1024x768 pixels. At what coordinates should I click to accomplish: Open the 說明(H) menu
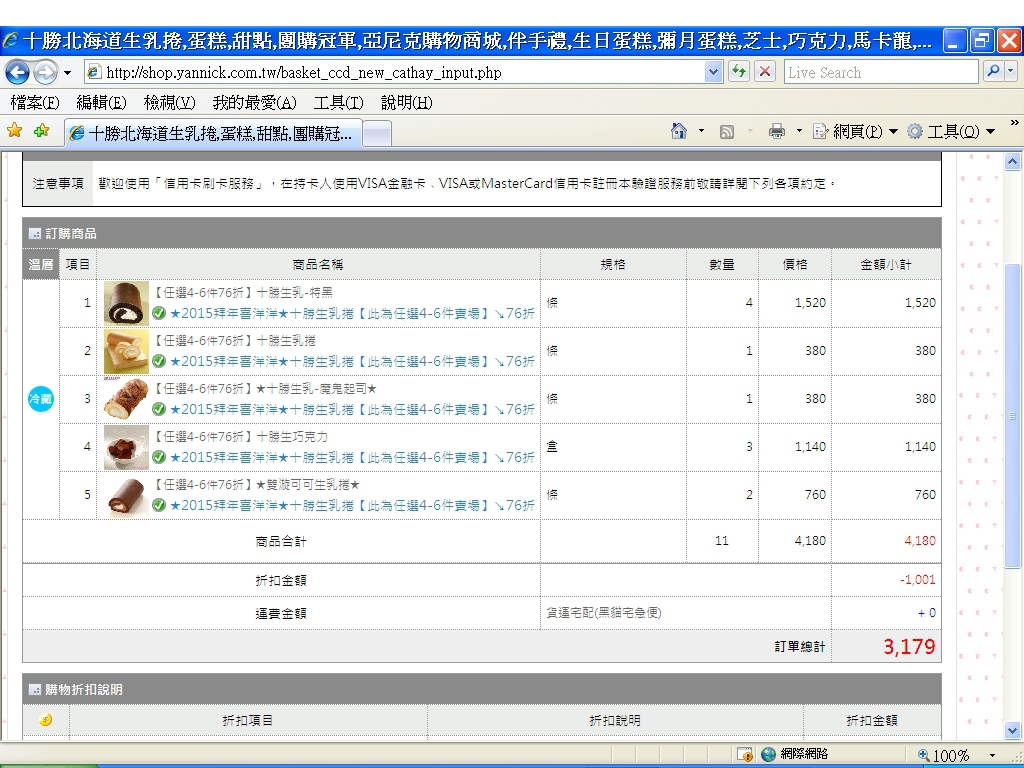[407, 103]
